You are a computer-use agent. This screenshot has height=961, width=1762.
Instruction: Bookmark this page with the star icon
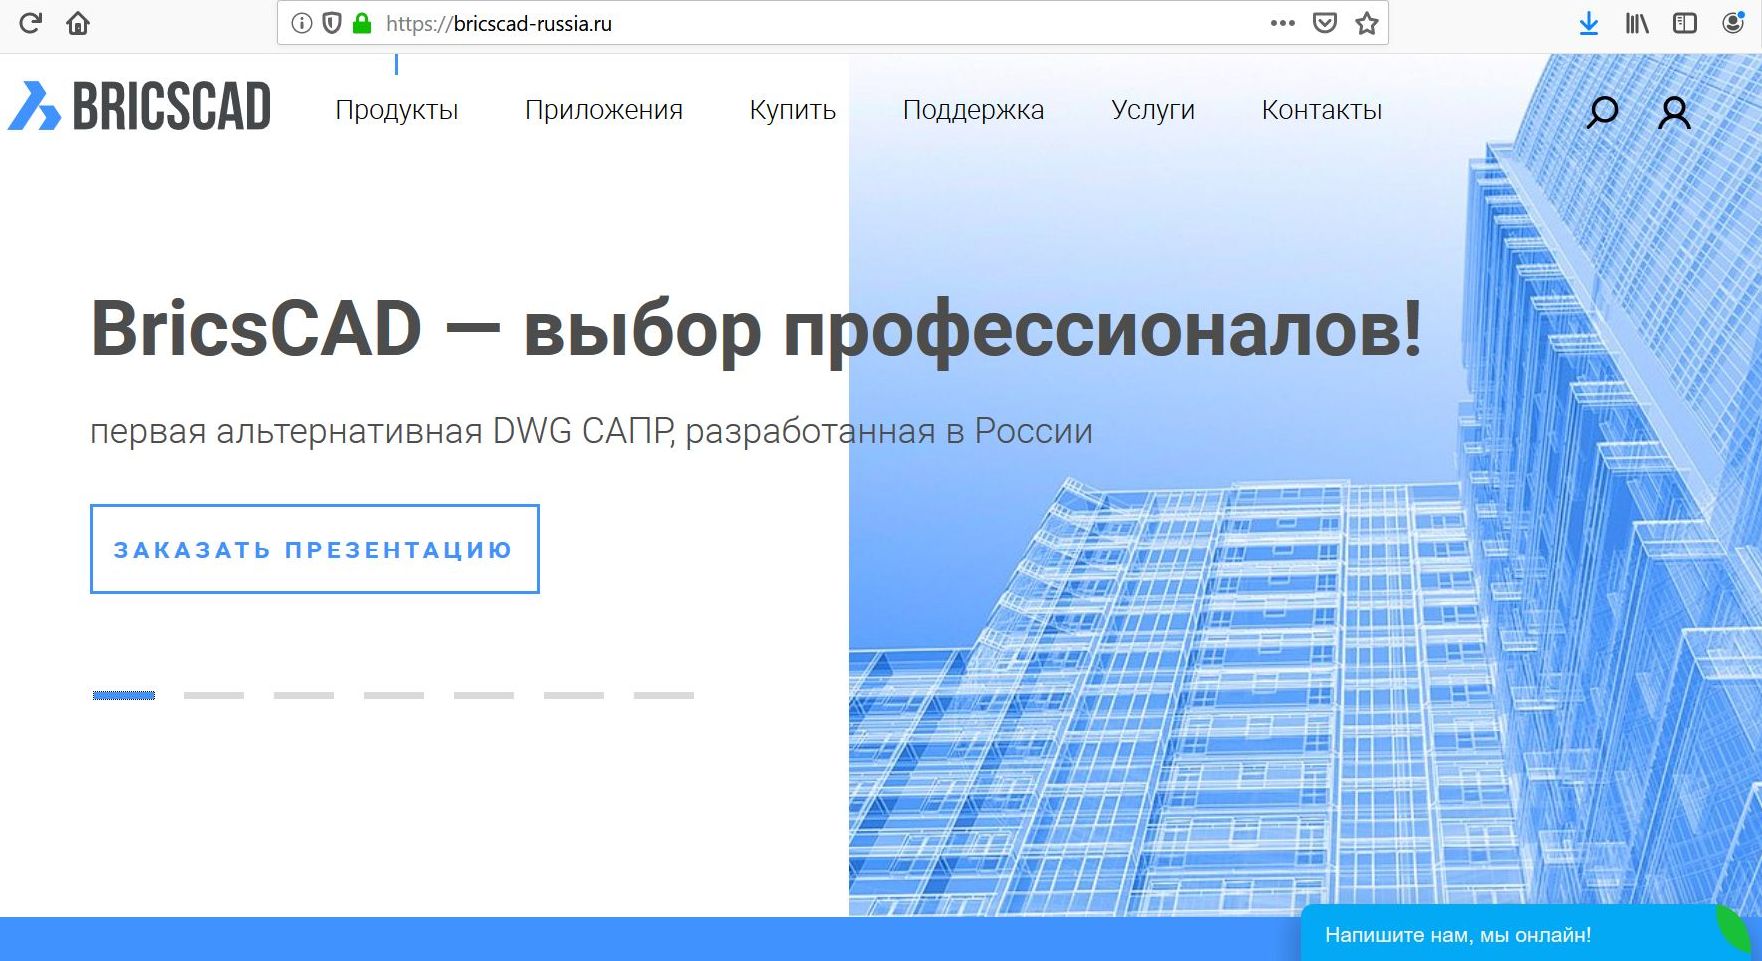click(1366, 22)
